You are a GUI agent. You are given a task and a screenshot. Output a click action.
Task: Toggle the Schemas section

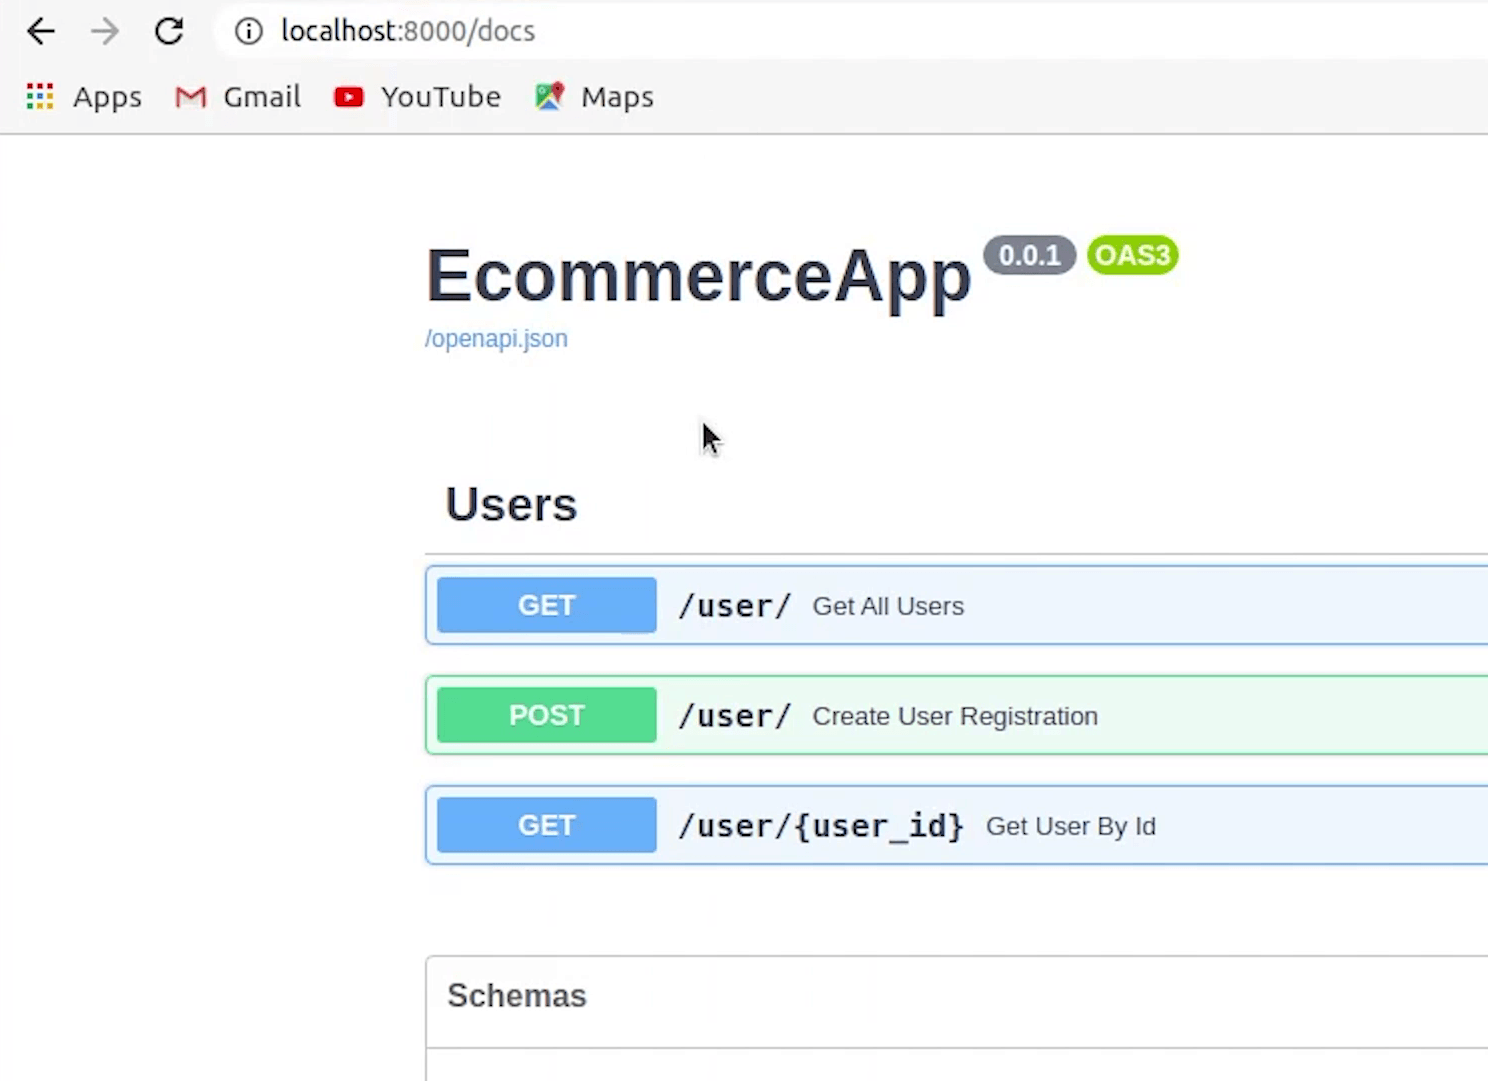coord(517,996)
